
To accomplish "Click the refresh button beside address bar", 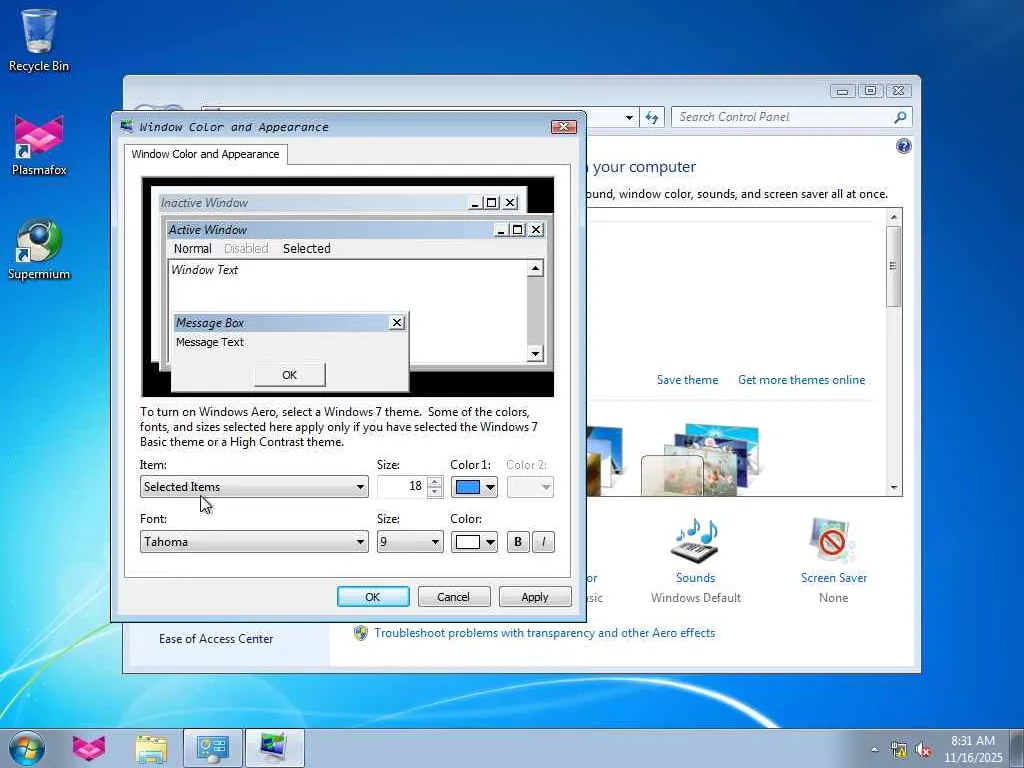I will pyautogui.click(x=652, y=118).
